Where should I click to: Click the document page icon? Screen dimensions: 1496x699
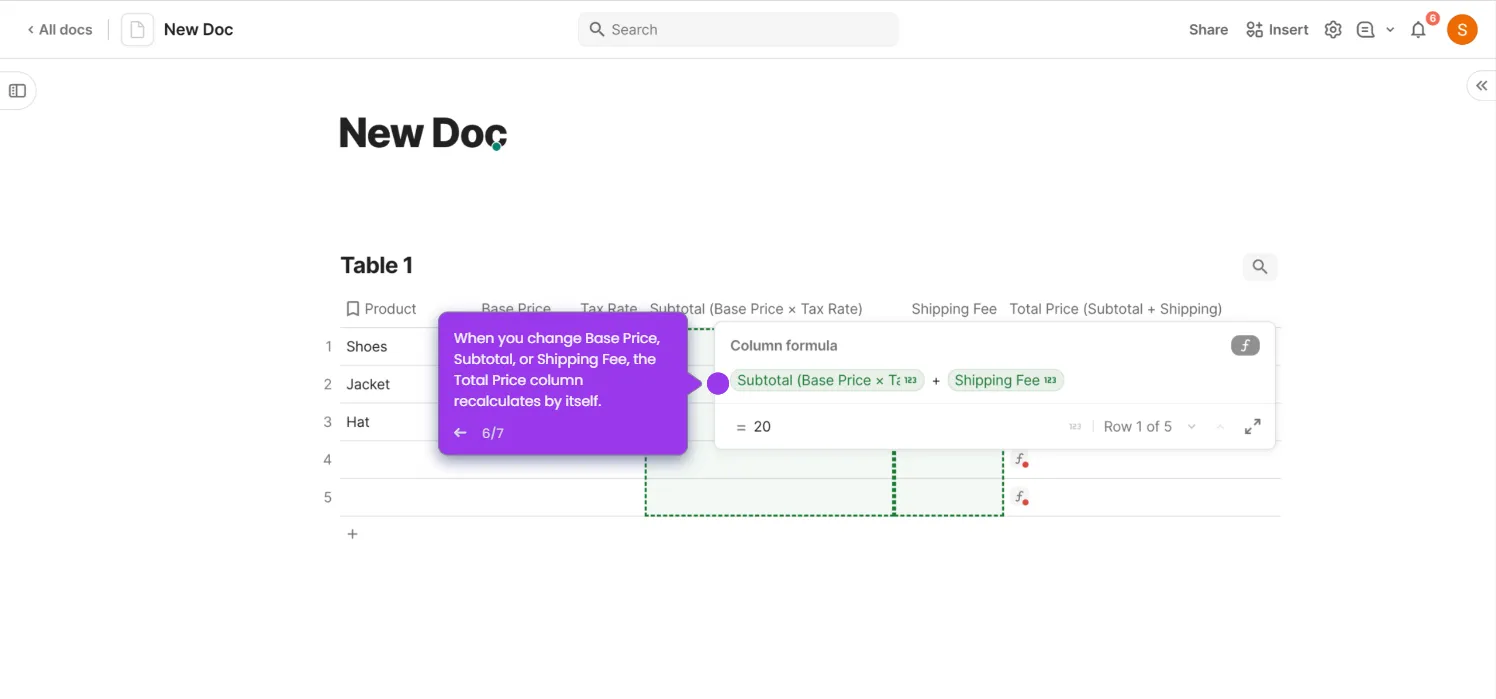pos(138,30)
